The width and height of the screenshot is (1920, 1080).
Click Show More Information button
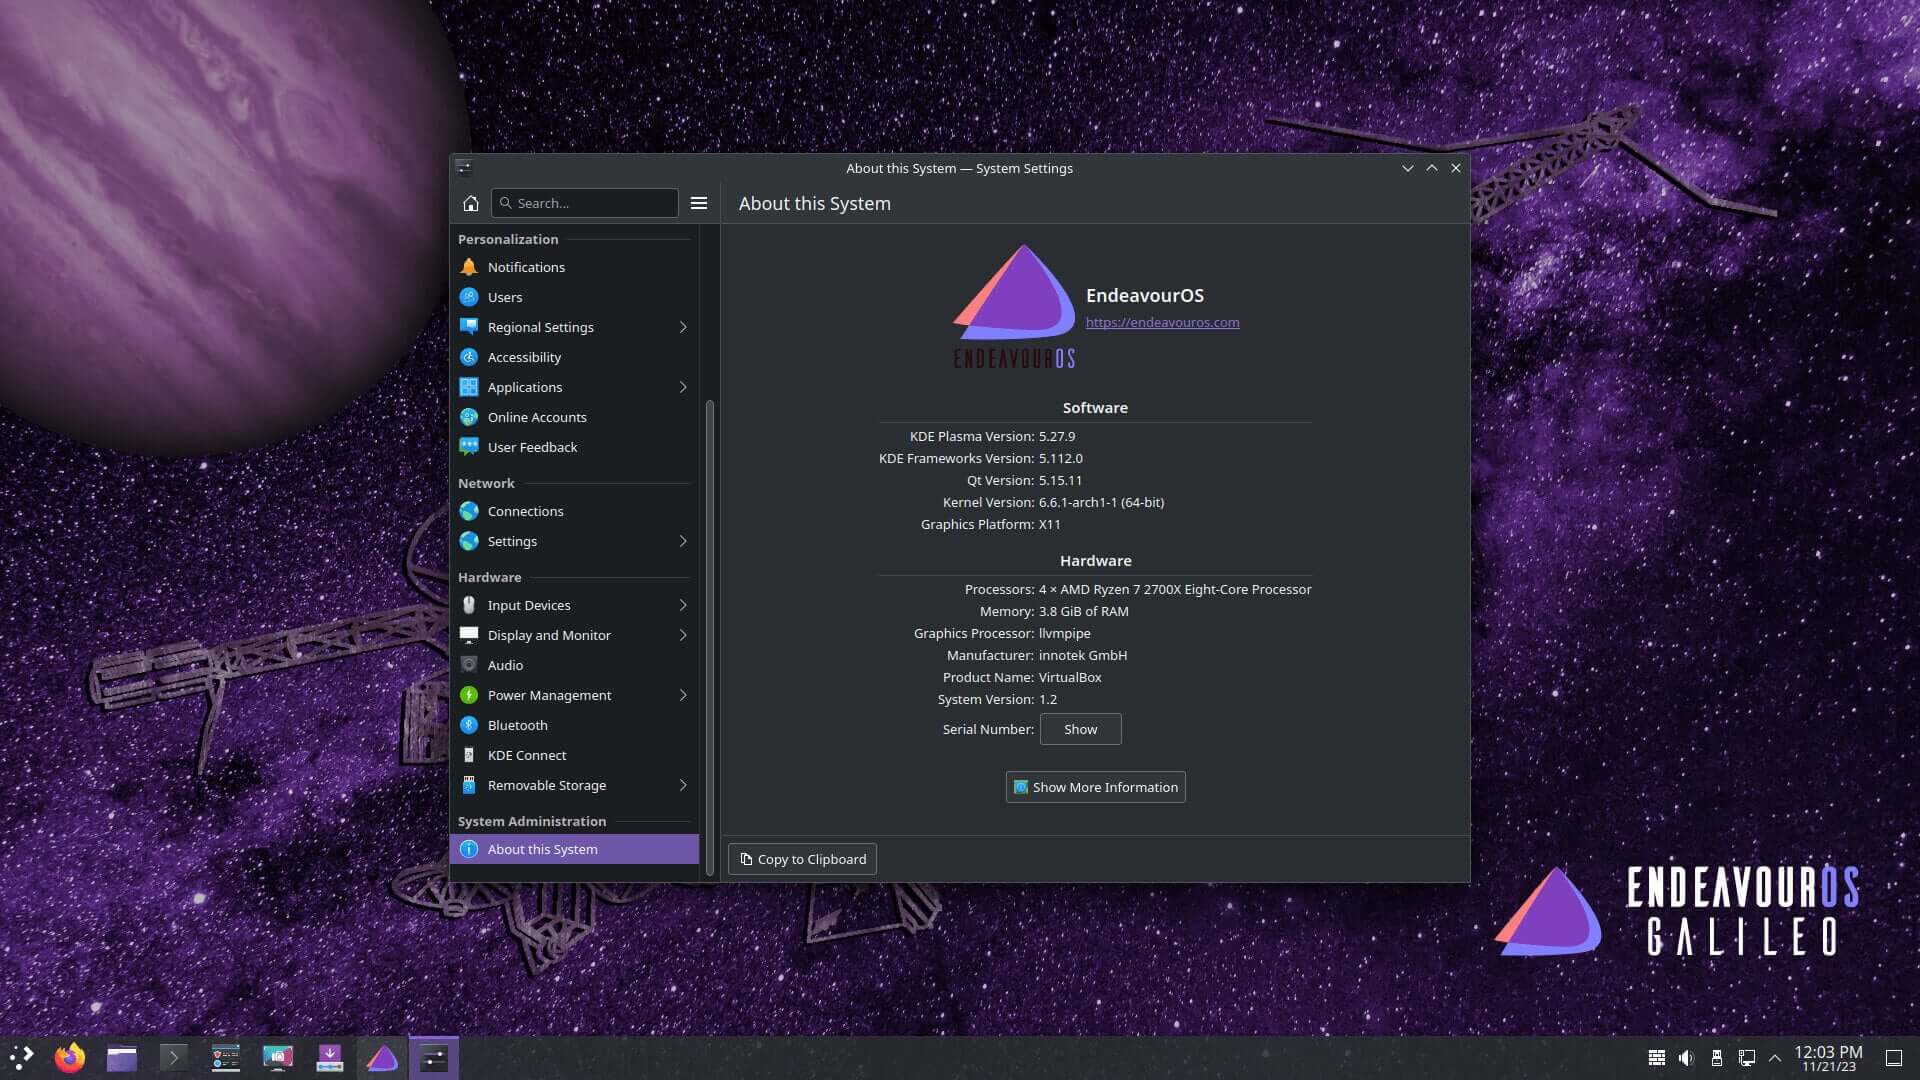click(x=1095, y=786)
